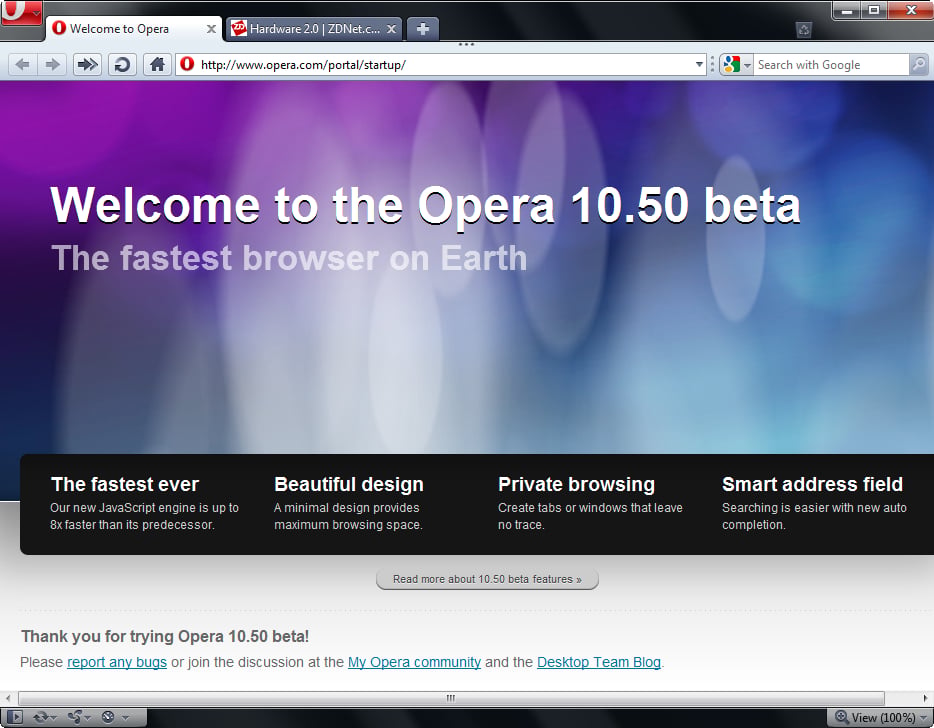Click Welcome to the Opera 10.50 beta headline

[x=426, y=205]
